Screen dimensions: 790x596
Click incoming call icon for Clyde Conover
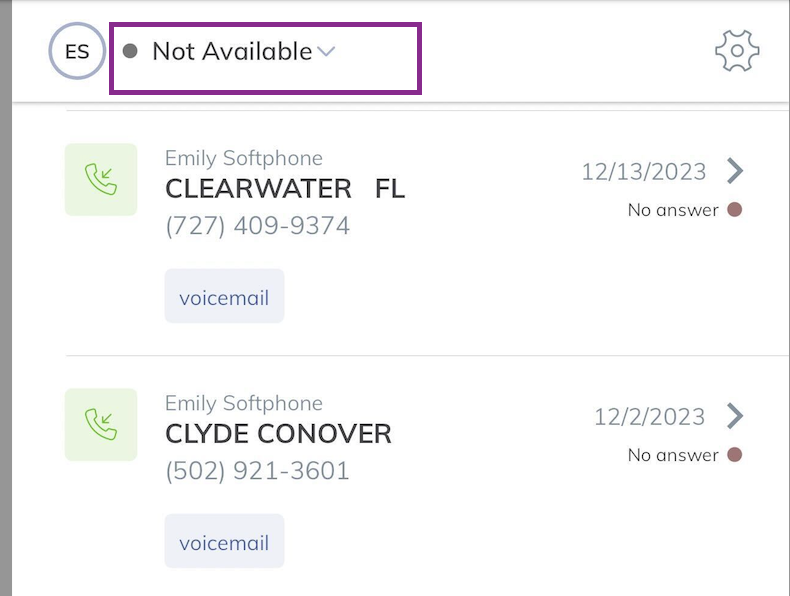coord(101,424)
